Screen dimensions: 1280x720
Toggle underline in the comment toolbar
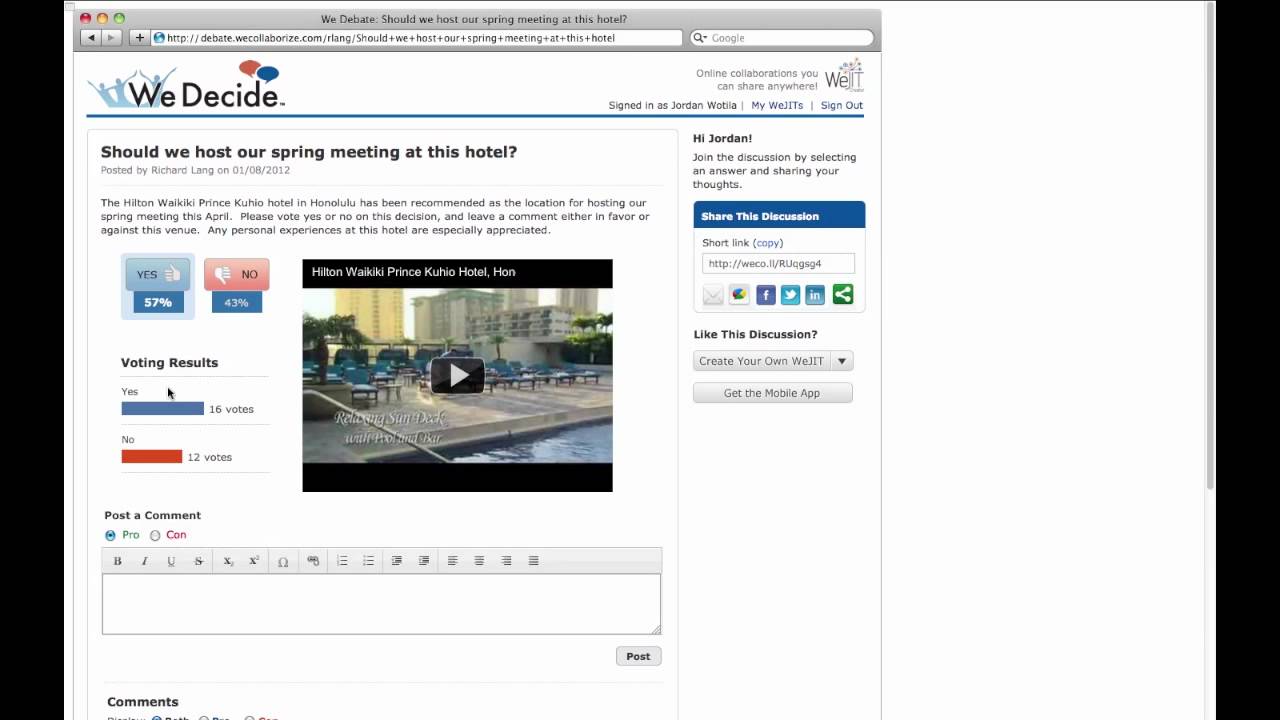(171, 561)
